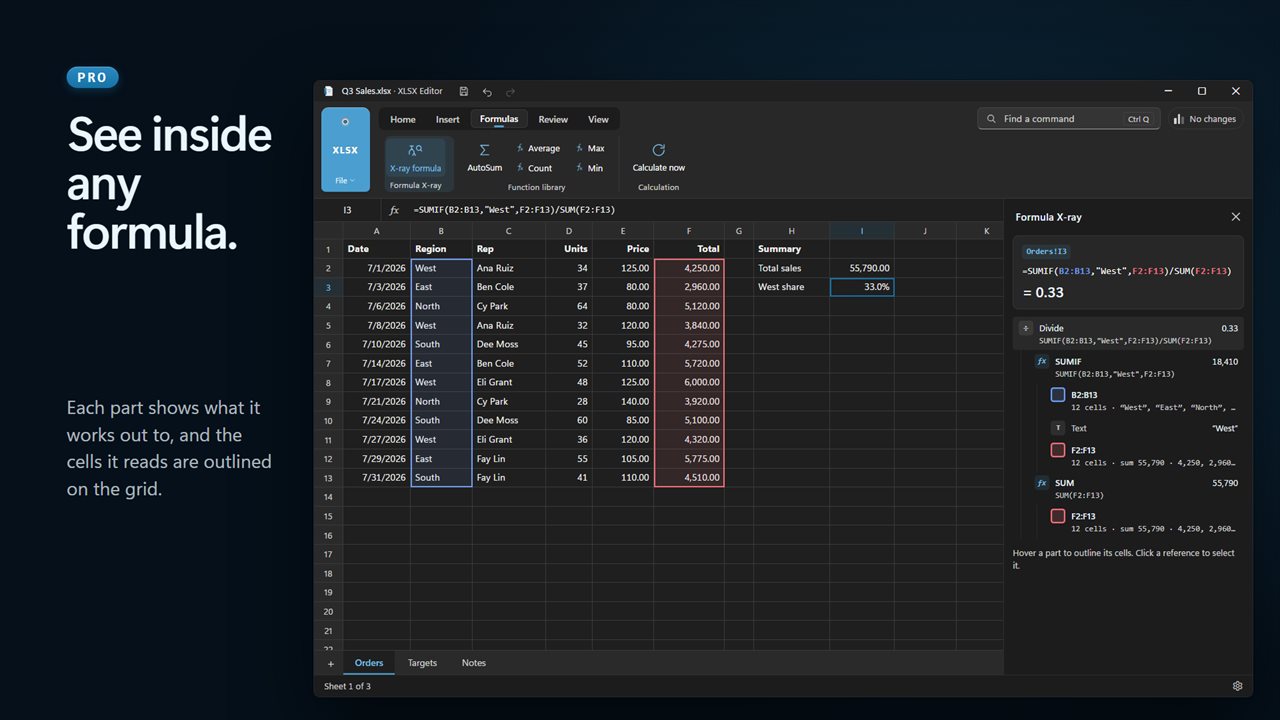Select the blue B2:B13 reference swatch
Viewport: 1280px width, 720px height.
click(x=1058, y=395)
